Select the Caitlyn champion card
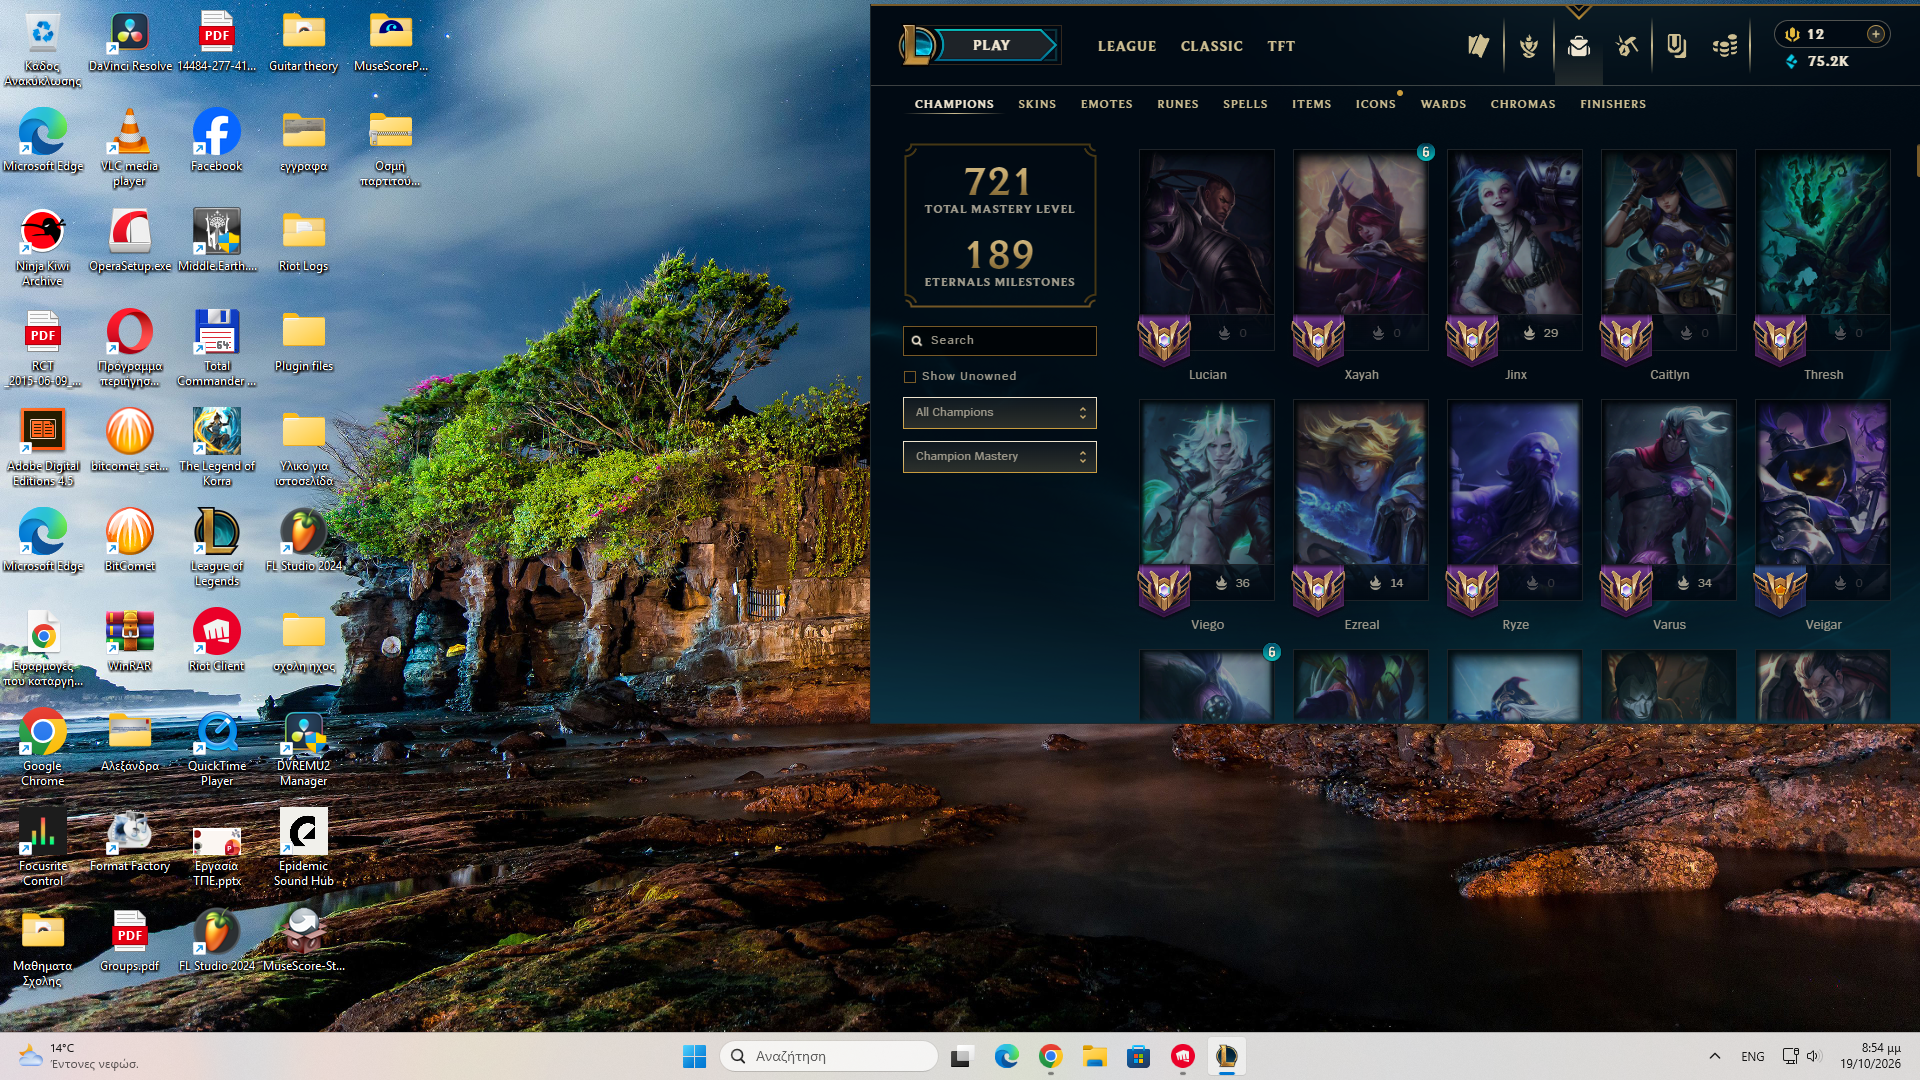1920x1080 pixels. [x=1669, y=250]
